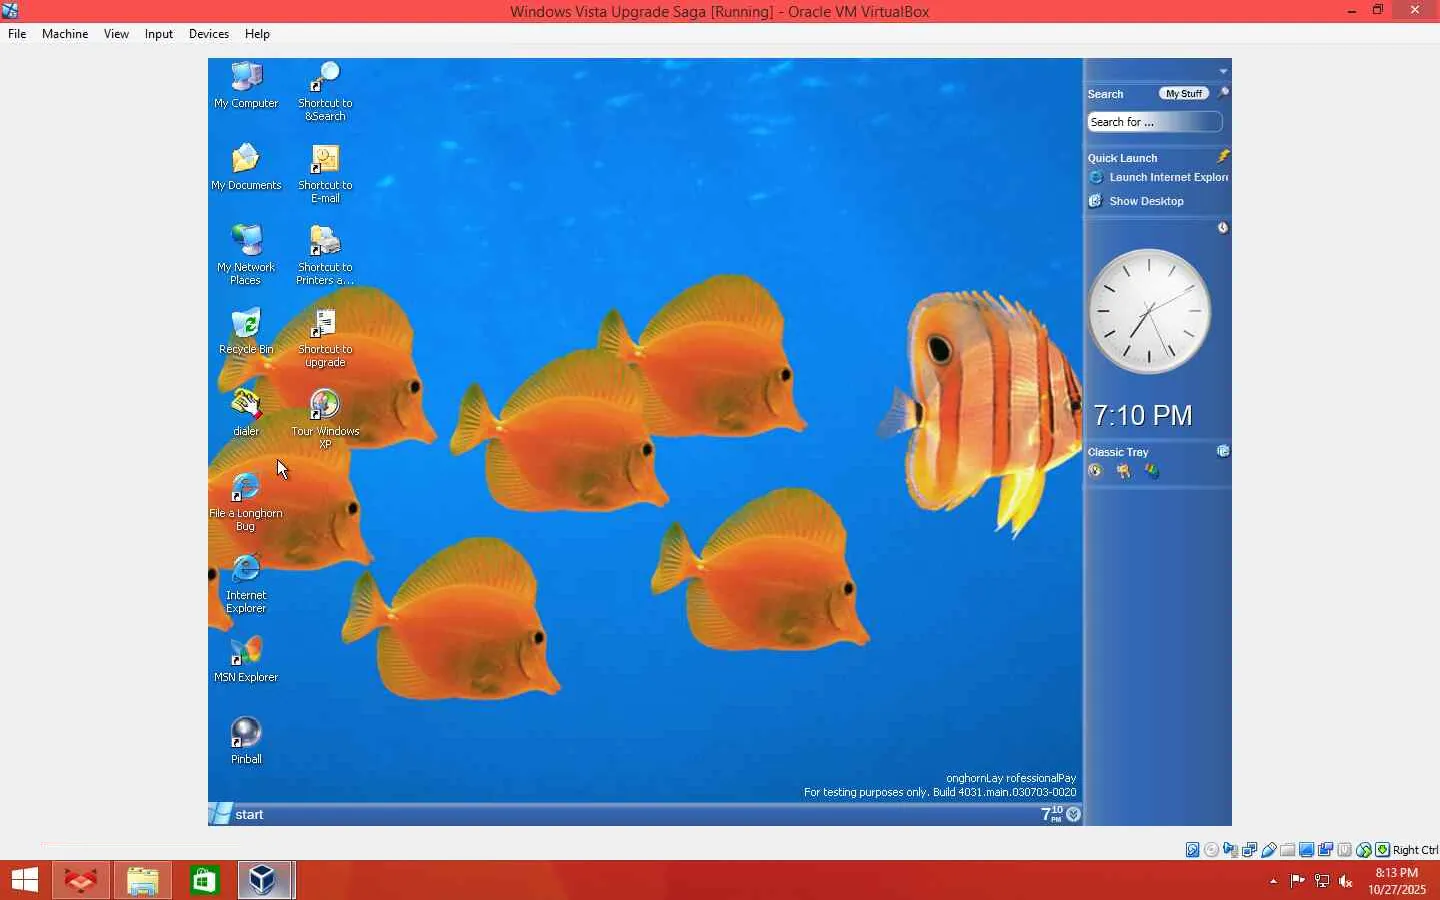Open the VirtualBox Machine menu
The image size is (1440, 900).
click(x=65, y=34)
